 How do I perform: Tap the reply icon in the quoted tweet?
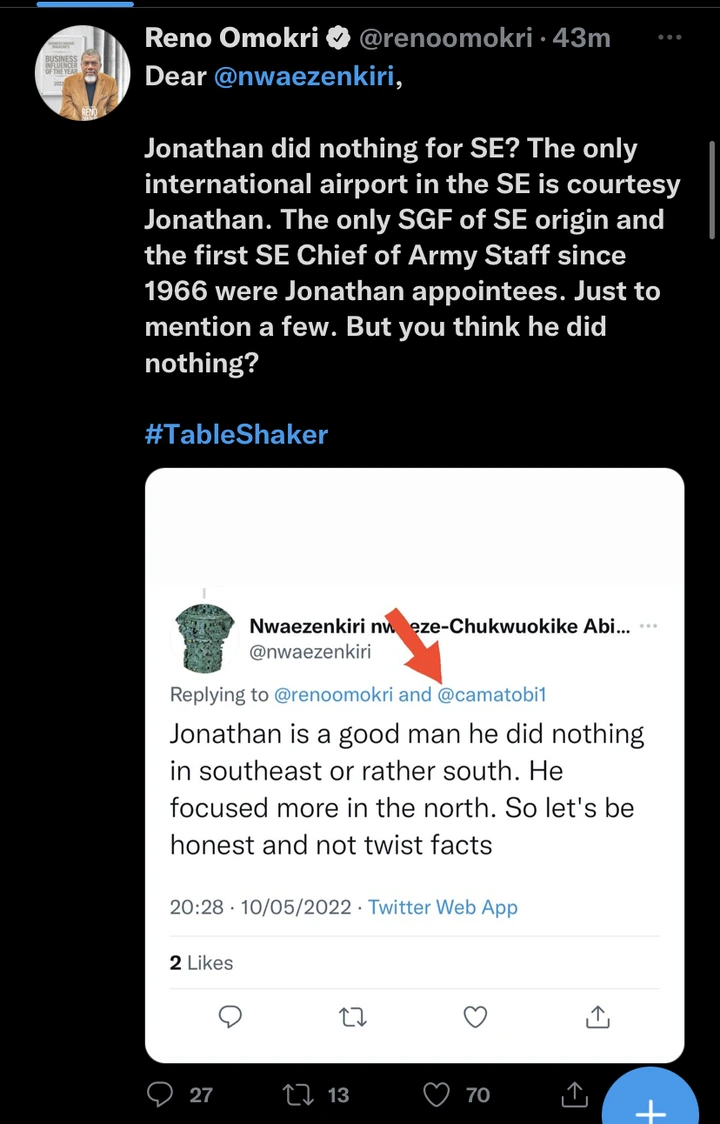coord(230,1017)
